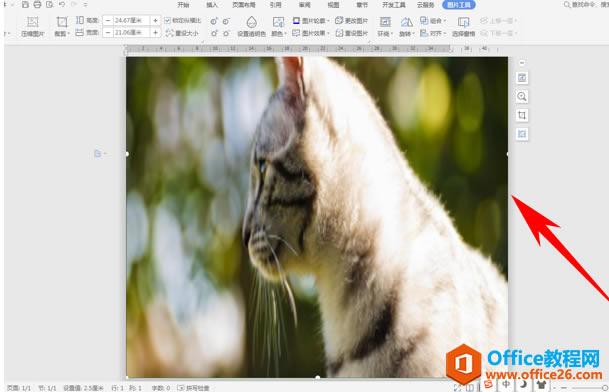
Task: Click the Save icon in quick access toolbar
Action: click(x=25, y=5)
